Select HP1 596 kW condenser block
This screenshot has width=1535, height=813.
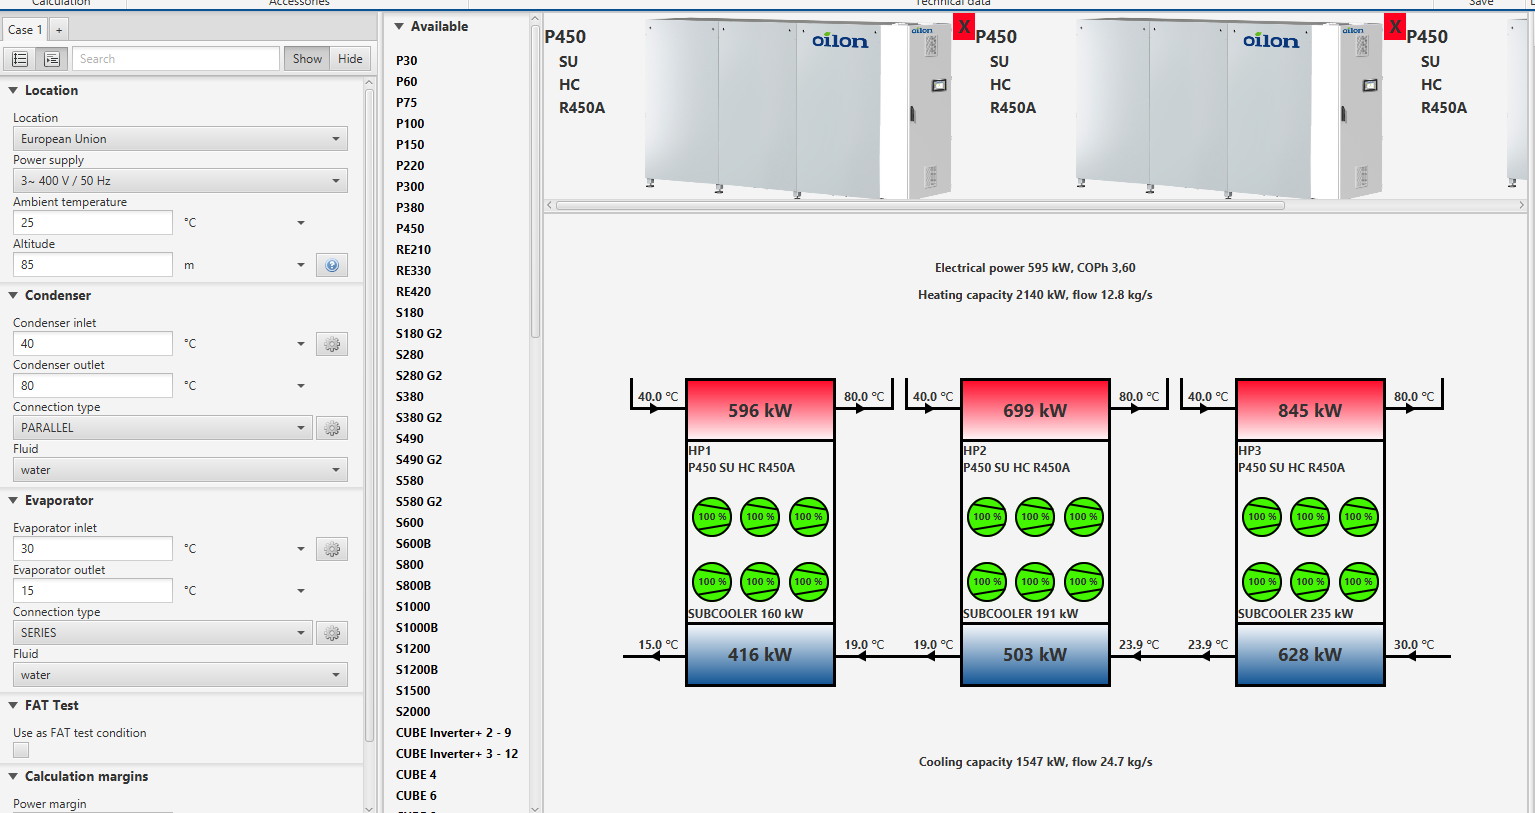(x=760, y=410)
